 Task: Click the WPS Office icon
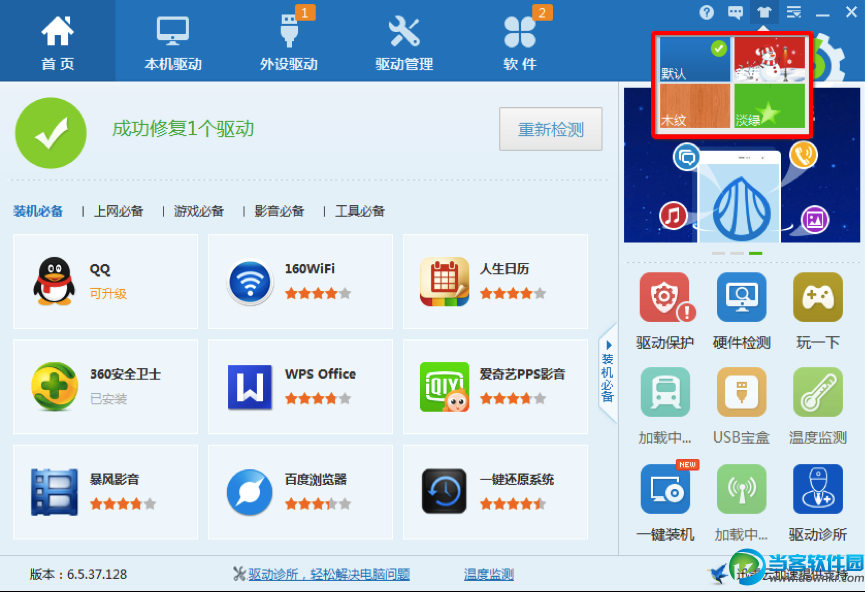(x=250, y=387)
